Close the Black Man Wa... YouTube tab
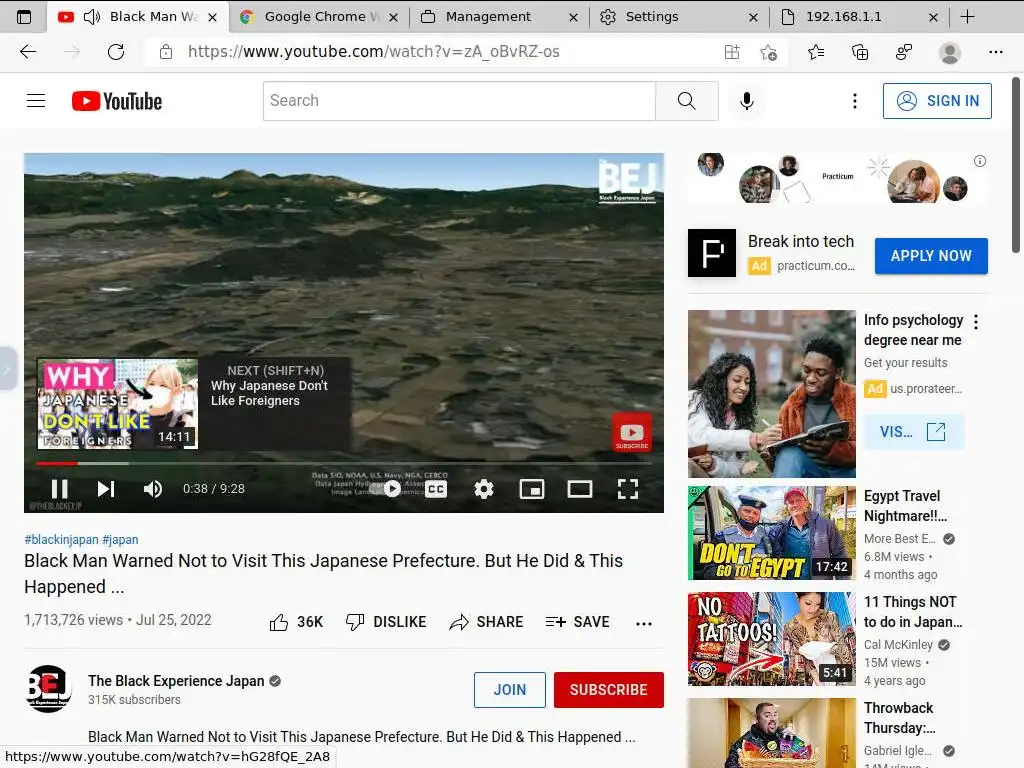Viewport: 1024px width, 768px height. click(x=212, y=18)
